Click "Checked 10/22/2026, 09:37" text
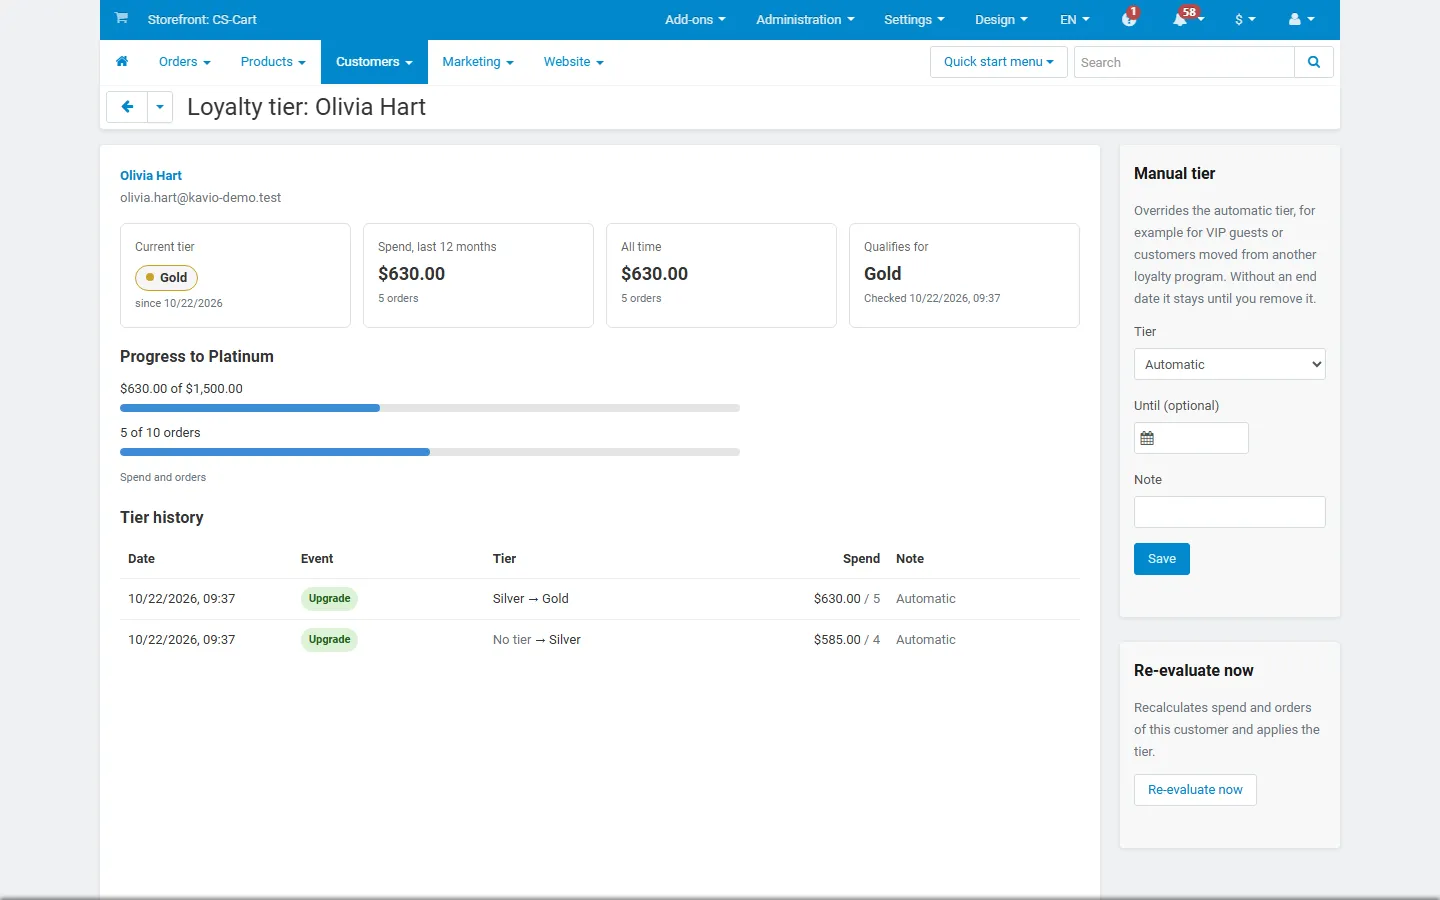This screenshot has height=900, width=1440. pos(932,298)
